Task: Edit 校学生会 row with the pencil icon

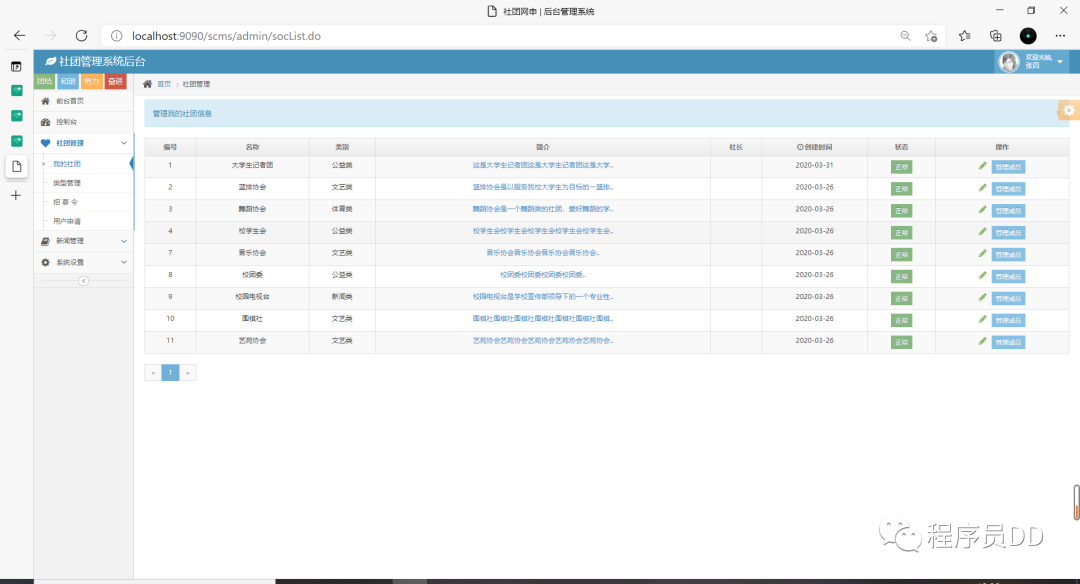Action: 982,232
